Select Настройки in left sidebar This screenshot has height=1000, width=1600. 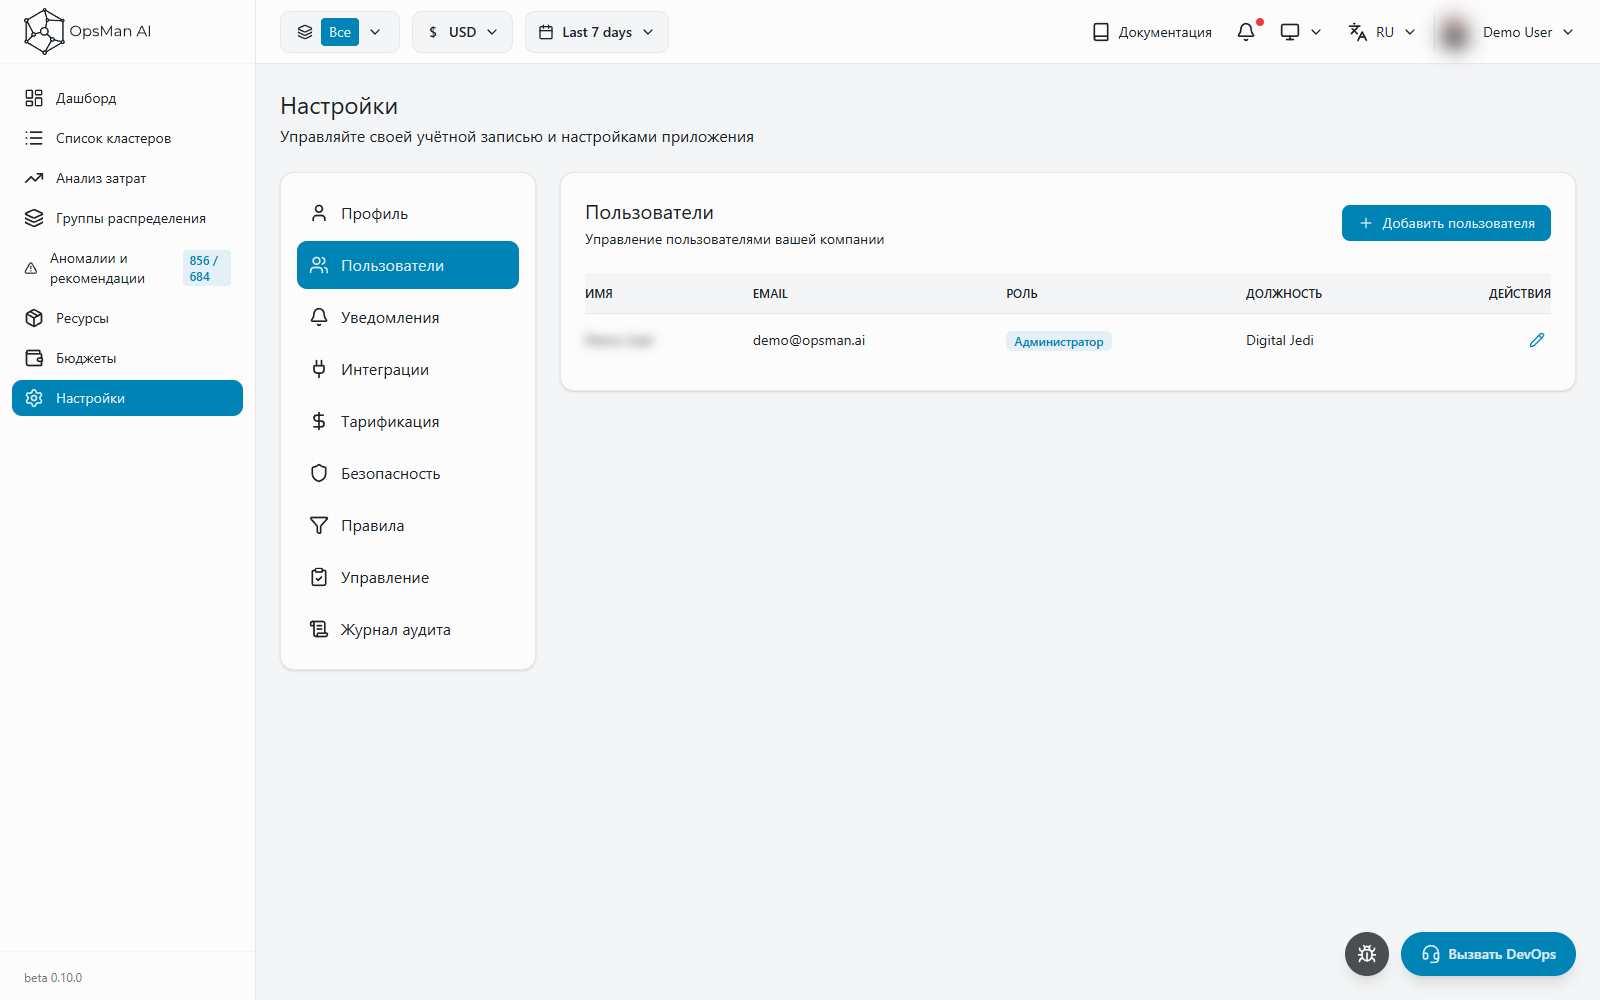[127, 398]
